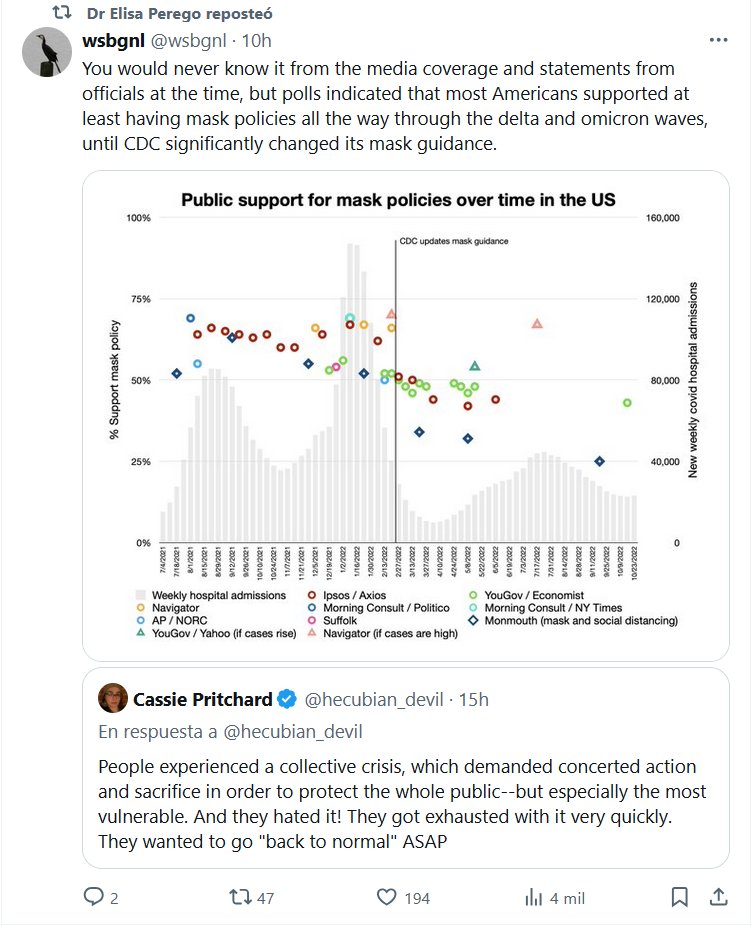Click the main tweet text body
This screenshot has height=926, width=756.
pos(380,106)
